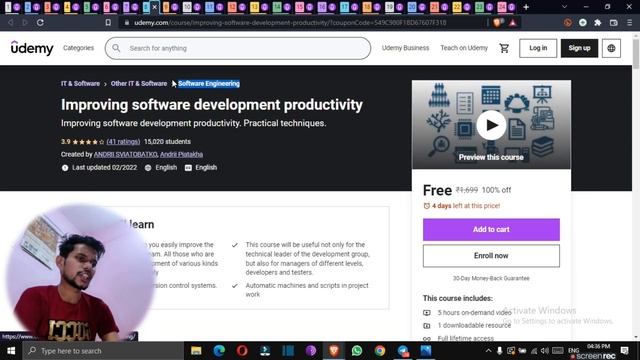Go back in the browser
This screenshot has width=640, height=360.
coord(11,22)
